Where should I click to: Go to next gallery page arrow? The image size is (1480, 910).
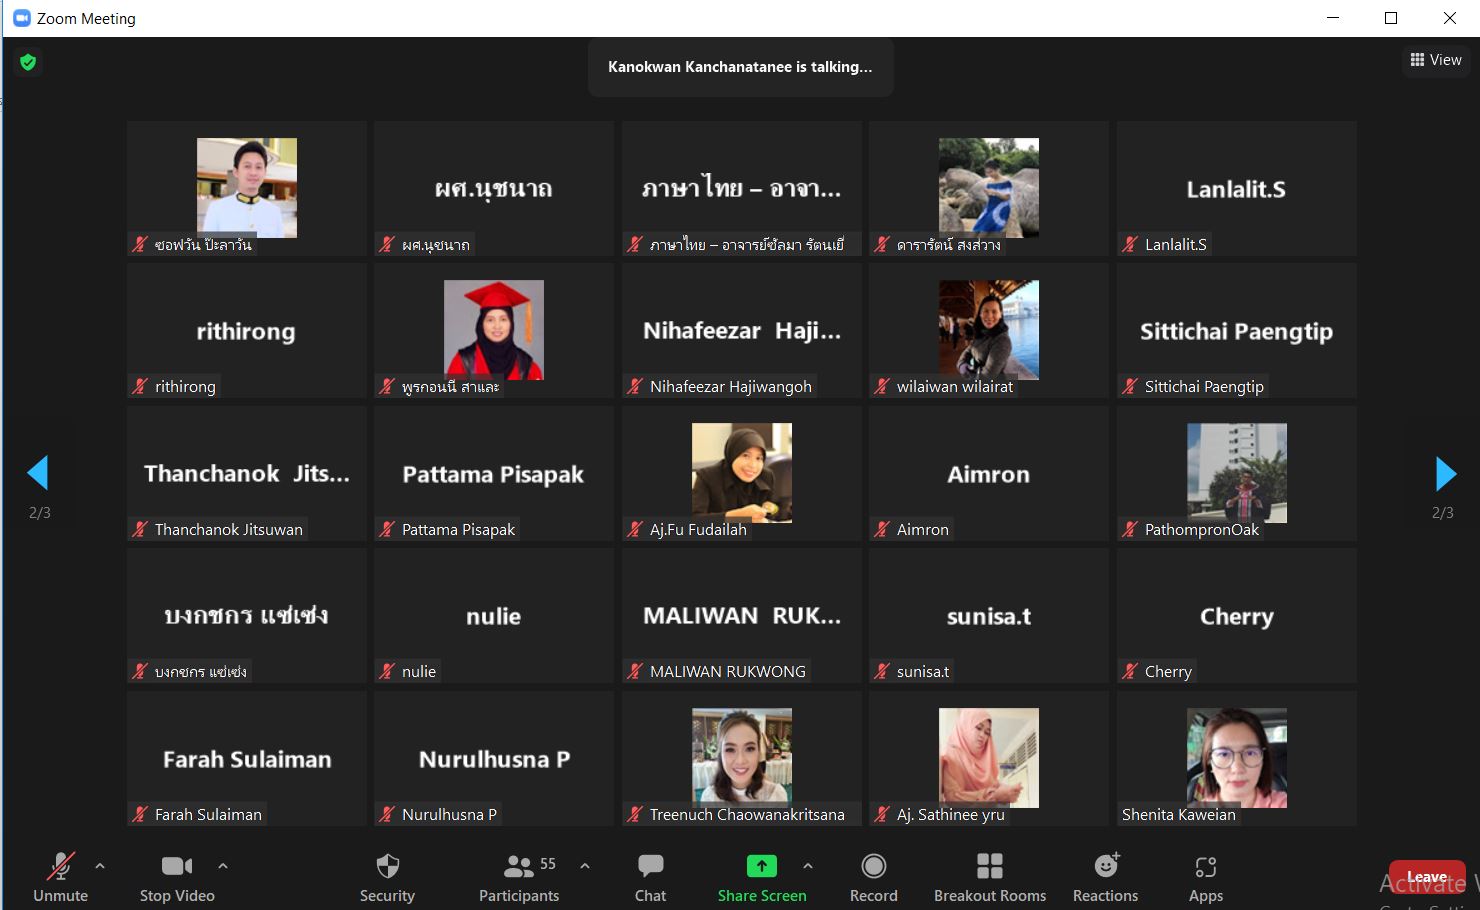tap(1444, 474)
